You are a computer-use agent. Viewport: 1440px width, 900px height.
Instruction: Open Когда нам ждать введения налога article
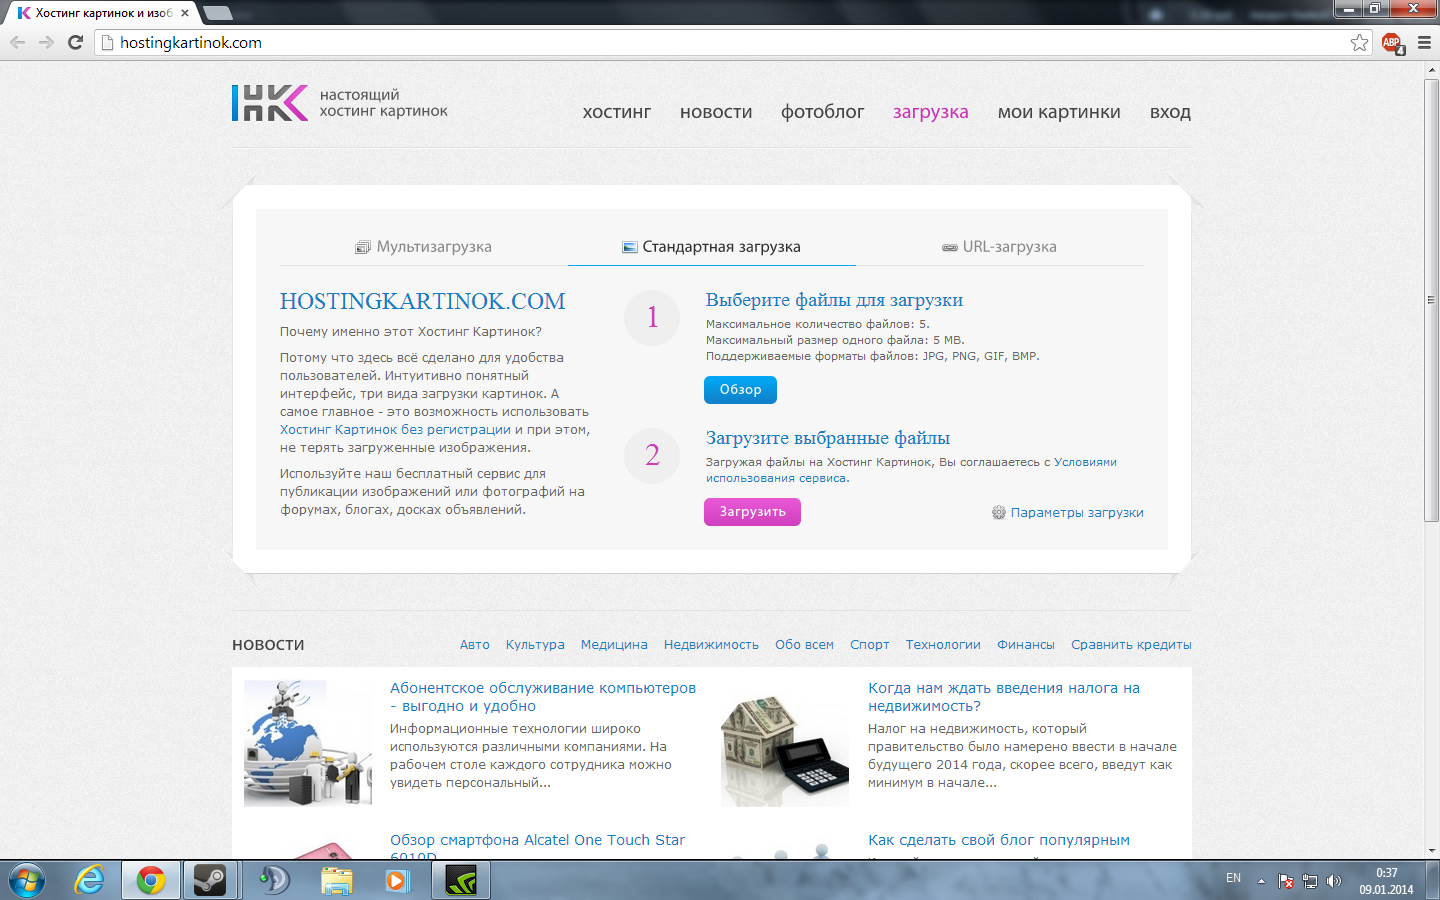(x=1004, y=697)
